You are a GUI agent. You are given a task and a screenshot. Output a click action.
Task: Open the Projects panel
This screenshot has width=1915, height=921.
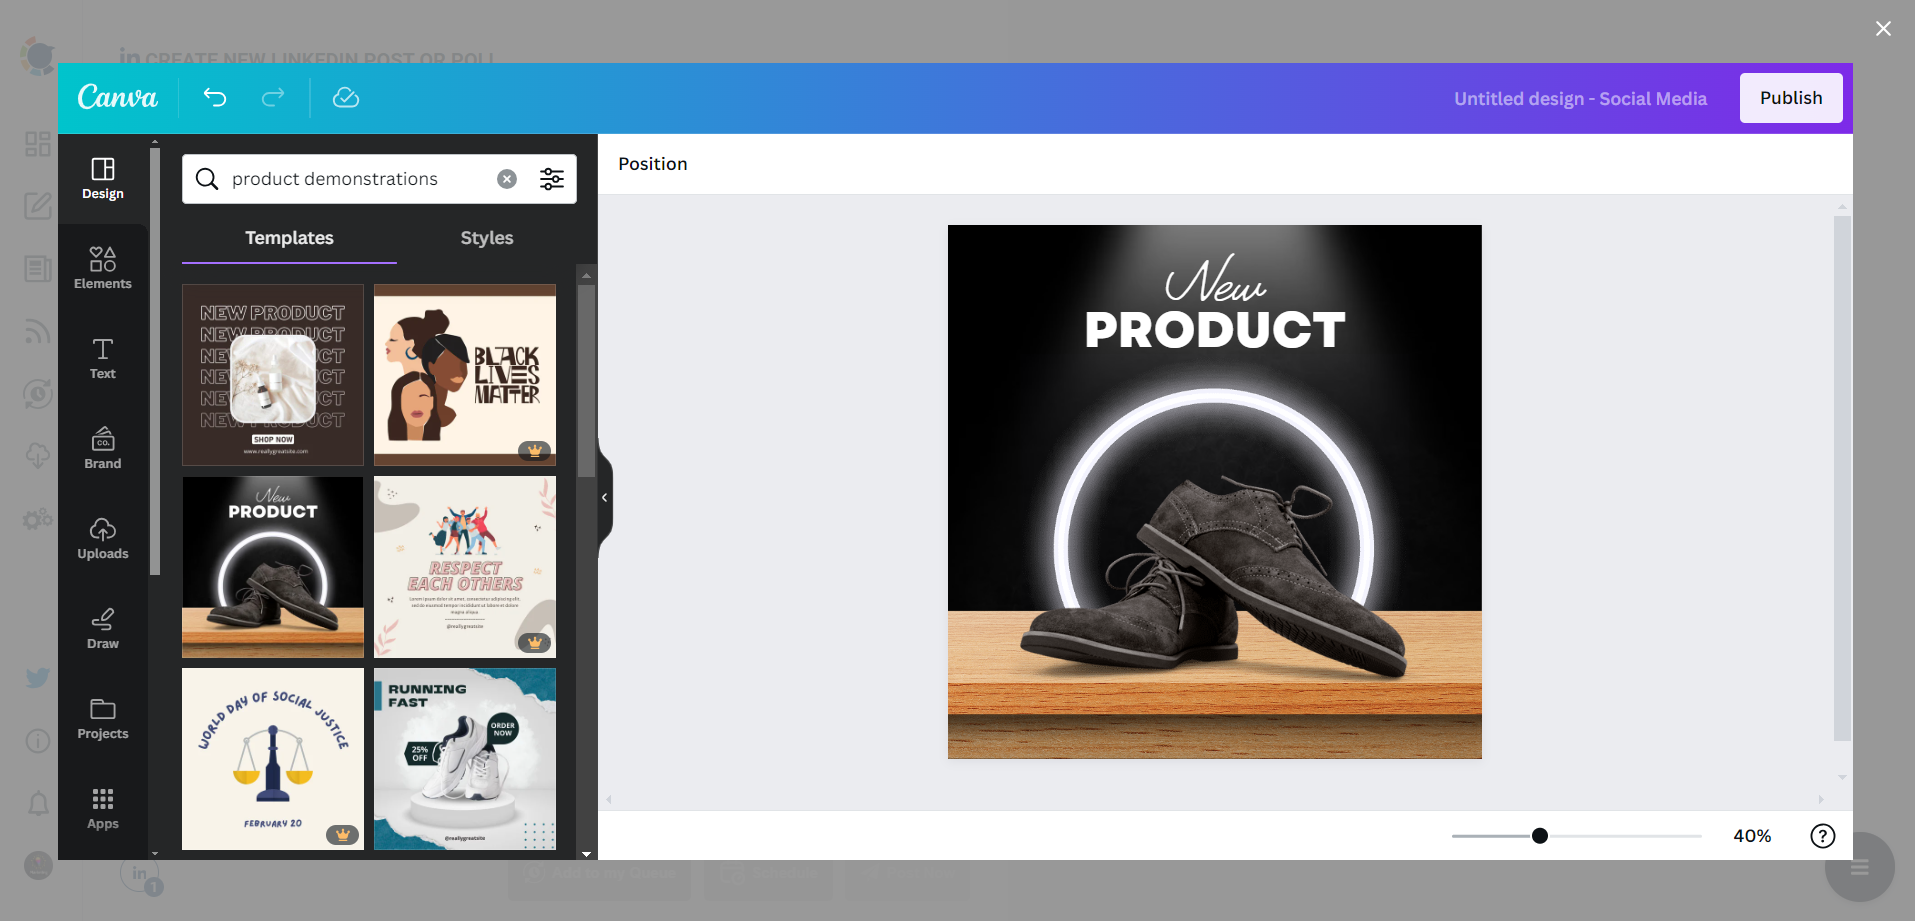tap(102, 717)
